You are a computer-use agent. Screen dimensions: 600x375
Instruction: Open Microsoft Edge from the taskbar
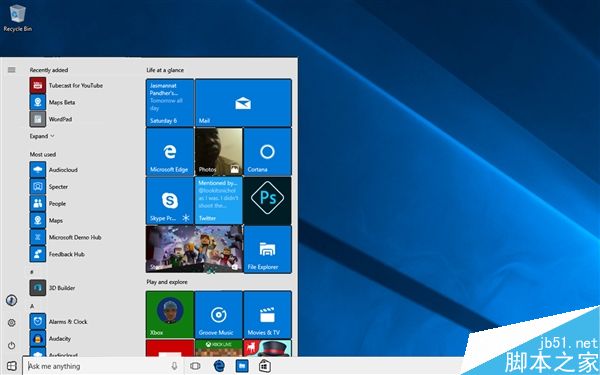219,366
